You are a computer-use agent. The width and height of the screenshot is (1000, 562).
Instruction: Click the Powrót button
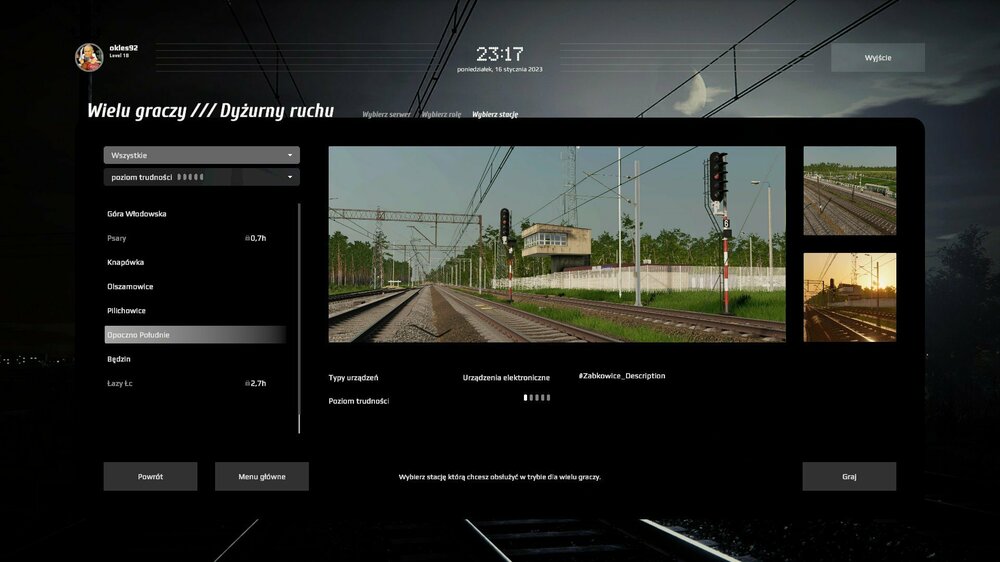150,476
